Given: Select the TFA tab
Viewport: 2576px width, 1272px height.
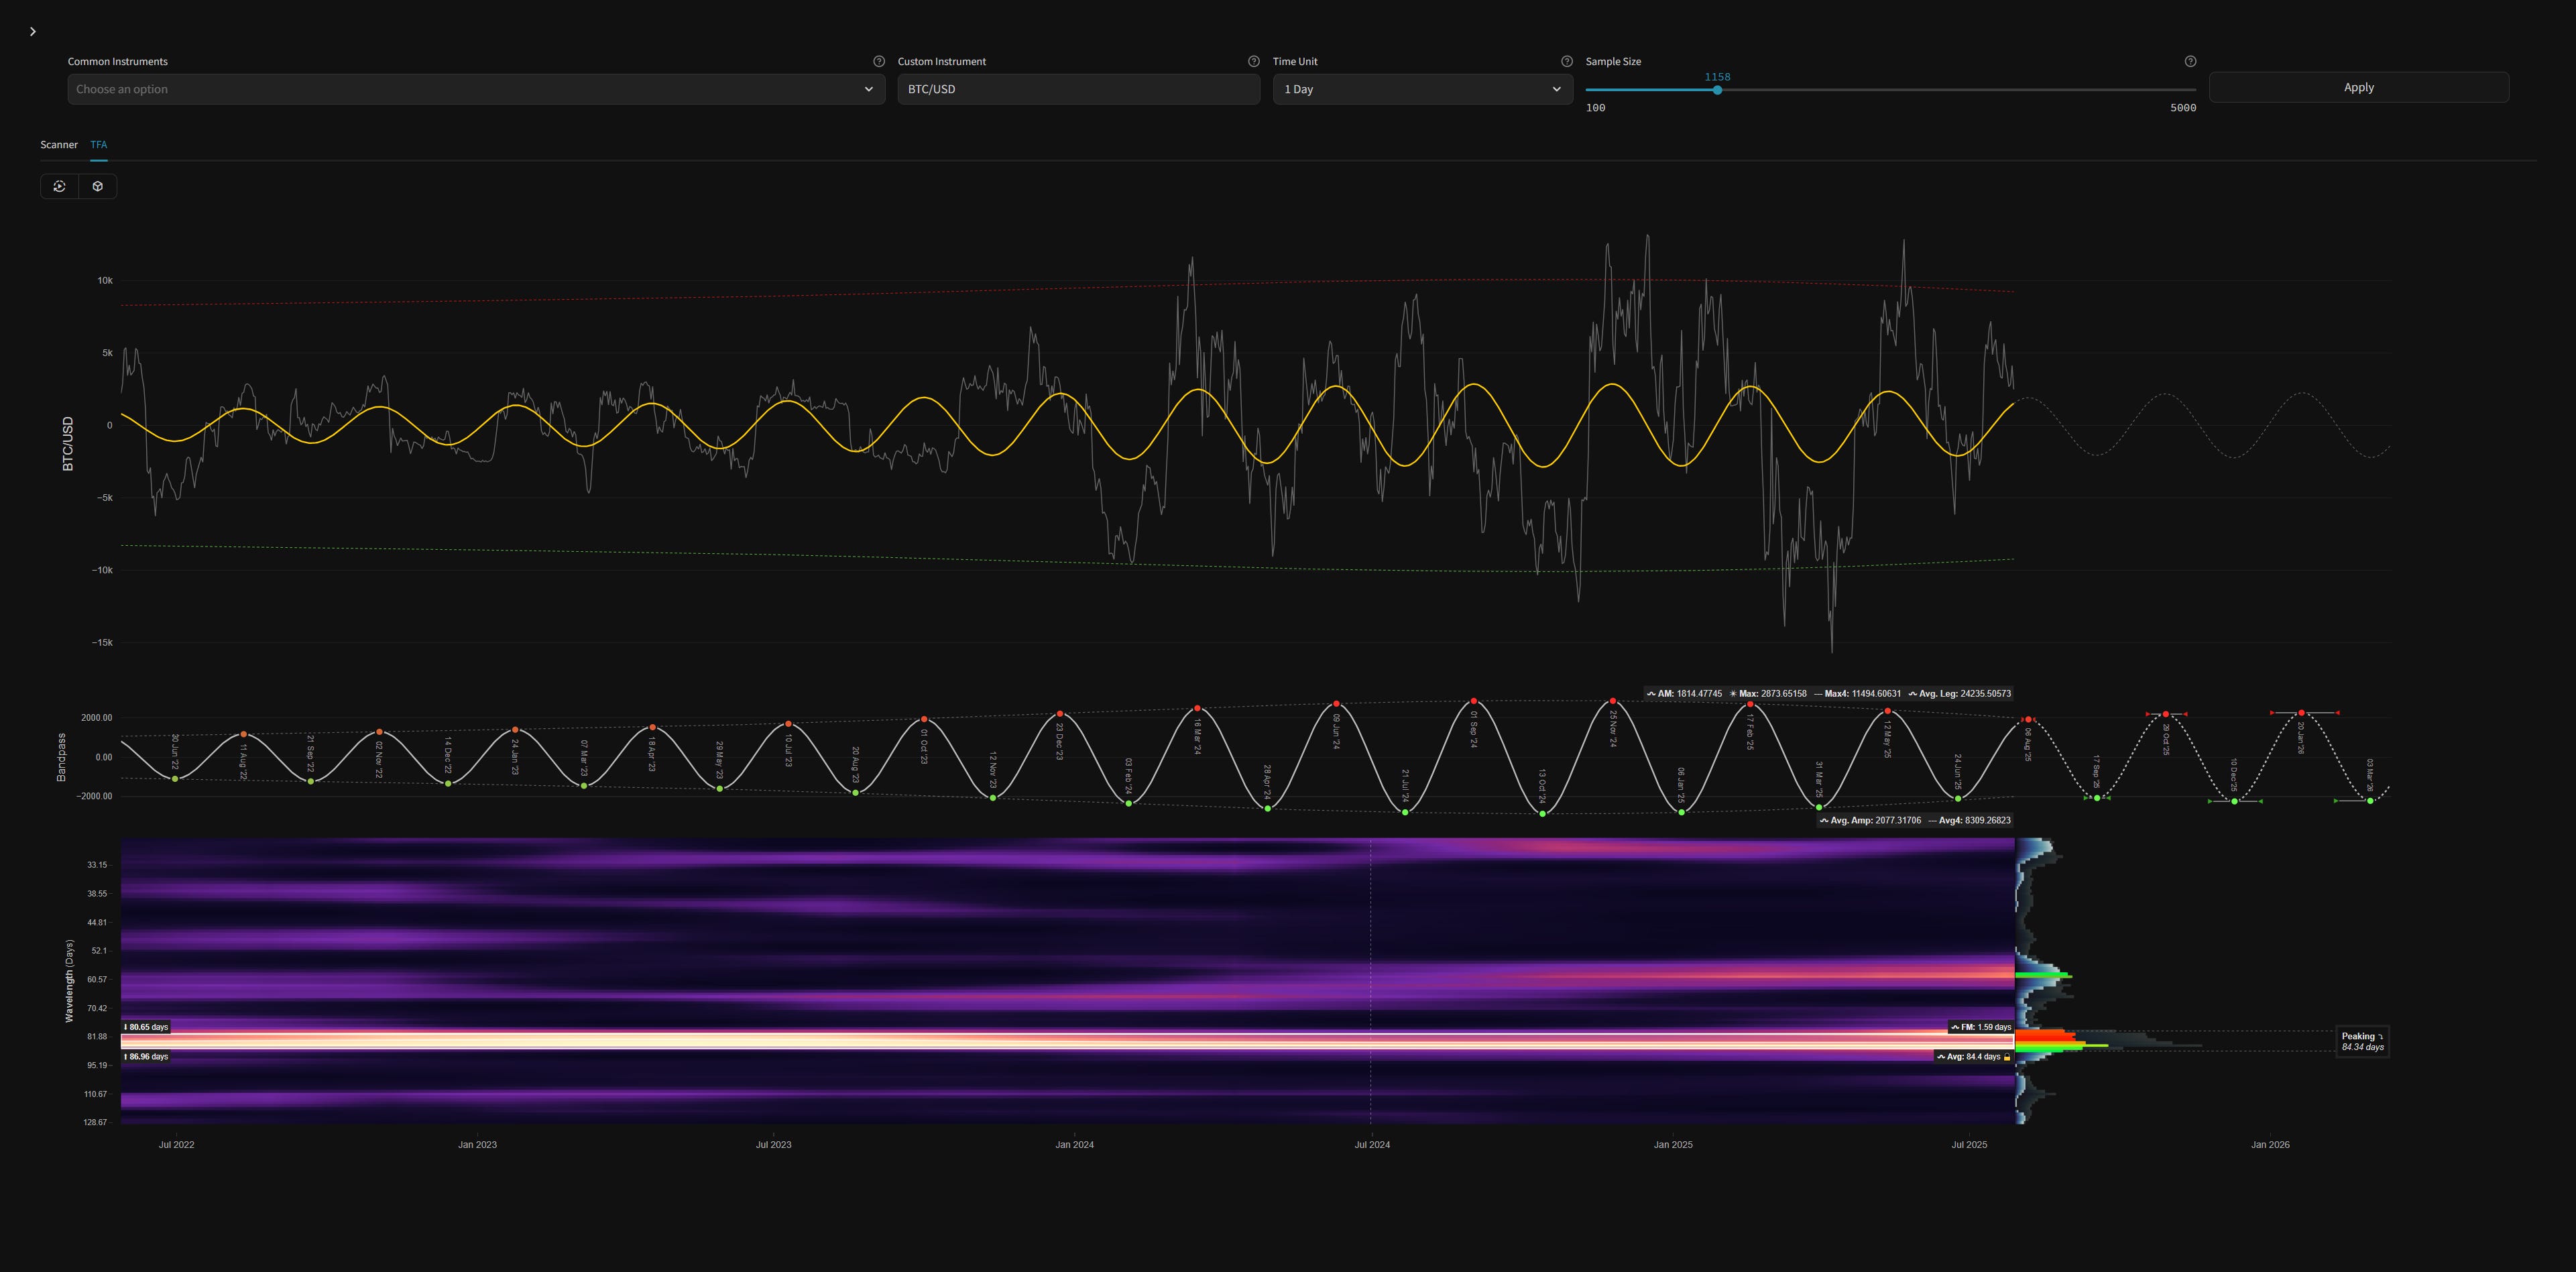Looking at the screenshot, I should 98,144.
